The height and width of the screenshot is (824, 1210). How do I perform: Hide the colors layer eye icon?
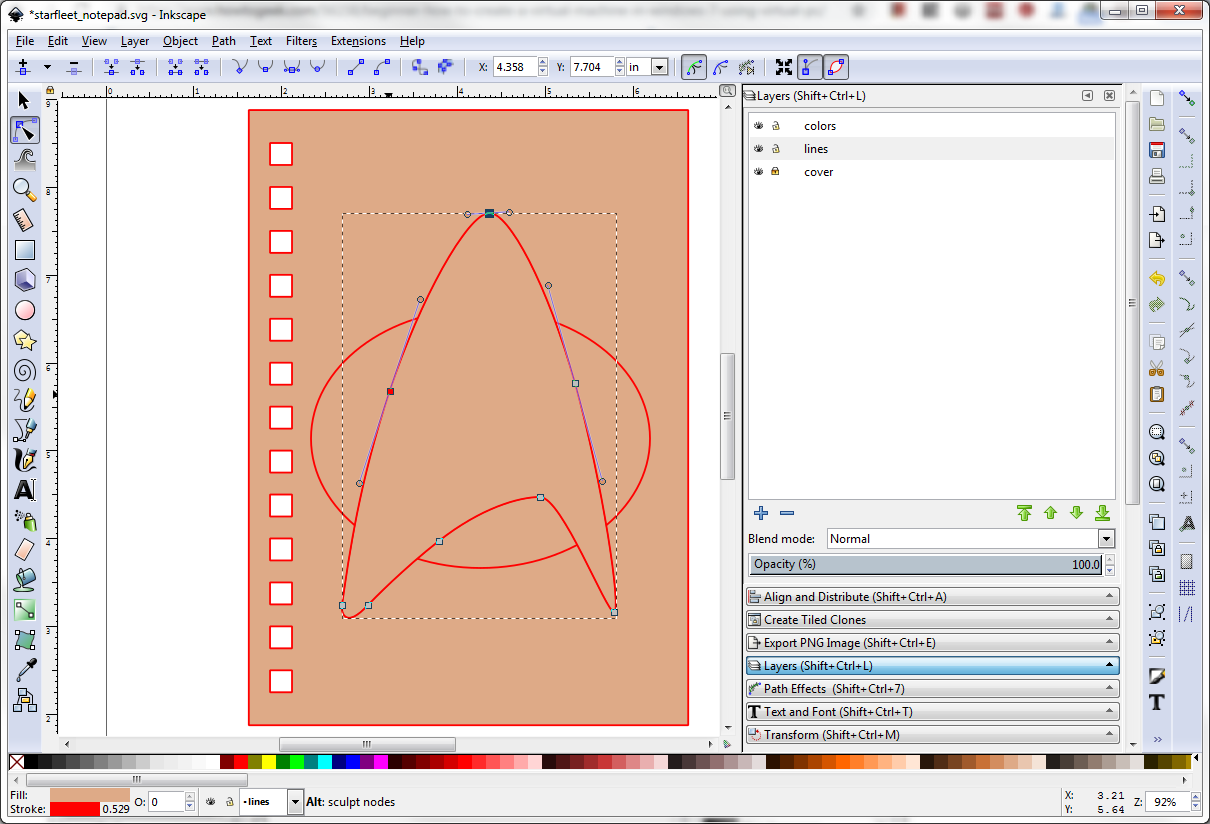tap(759, 126)
